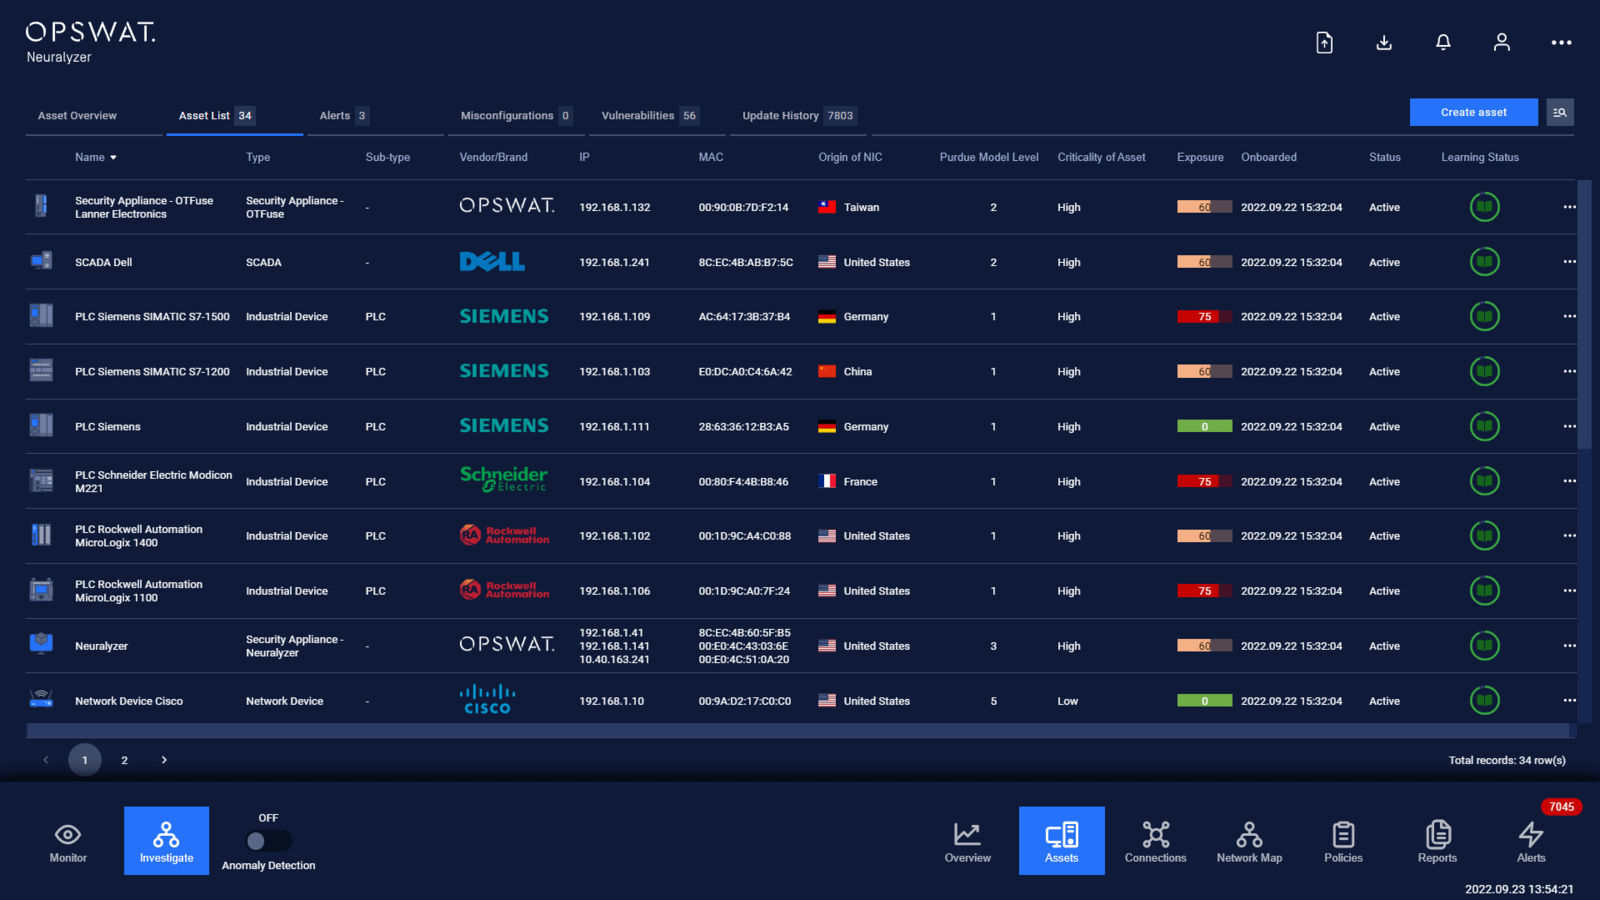
Task: Expand options for the Neuralyzer asset row
Action: coord(1570,645)
